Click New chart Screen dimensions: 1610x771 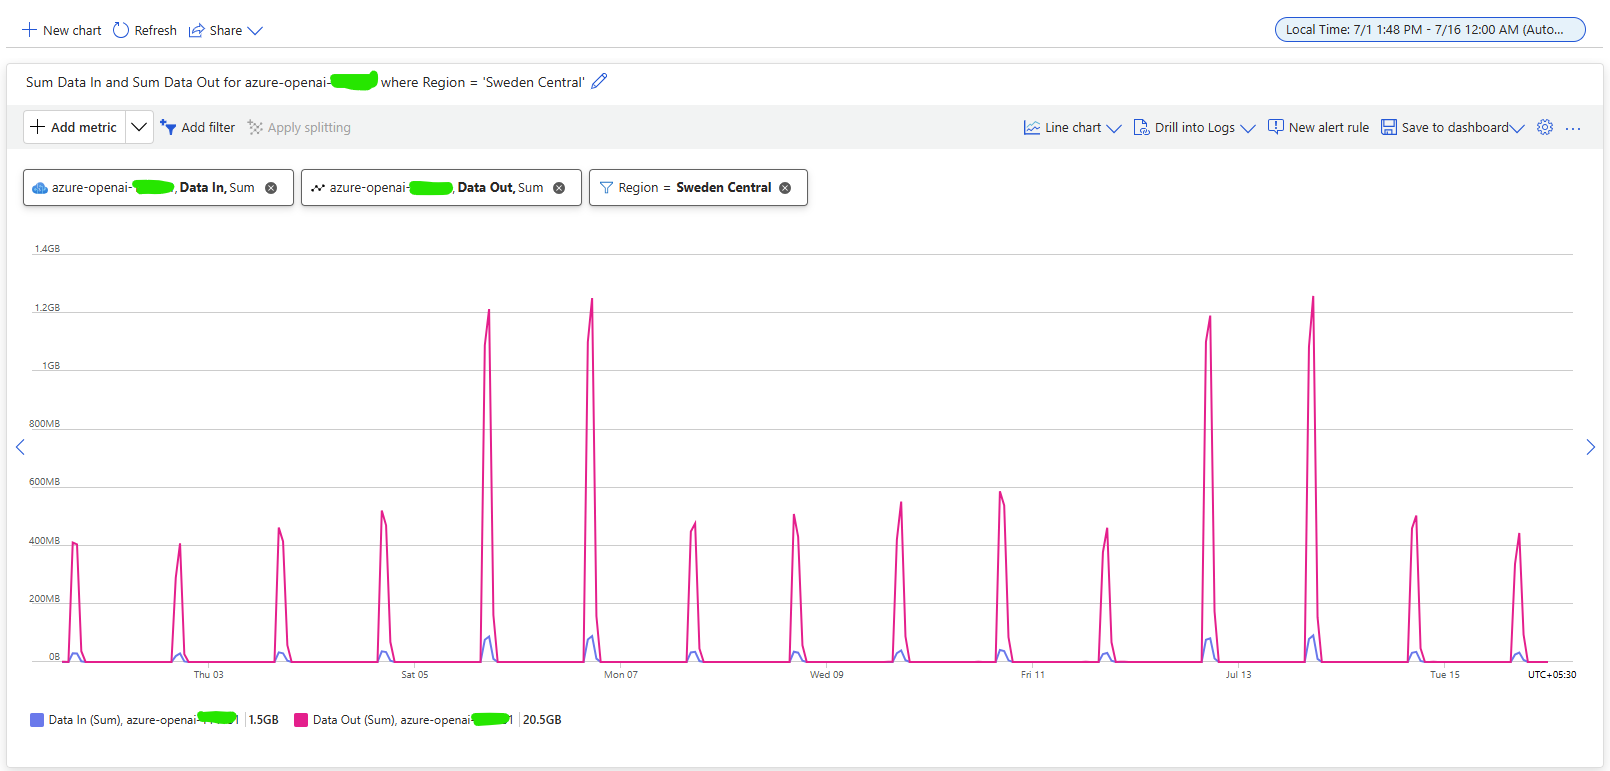pos(62,30)
